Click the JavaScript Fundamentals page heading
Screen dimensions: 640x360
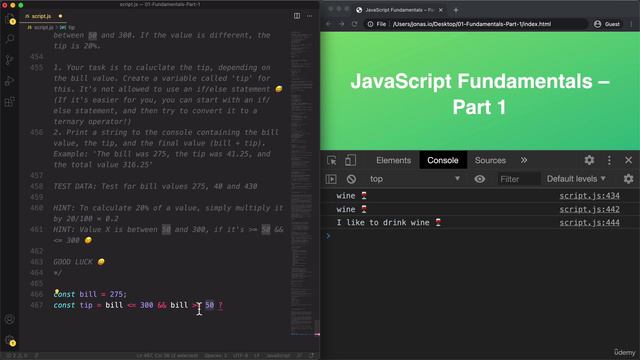pyautogui.click(x=480, y=94)
